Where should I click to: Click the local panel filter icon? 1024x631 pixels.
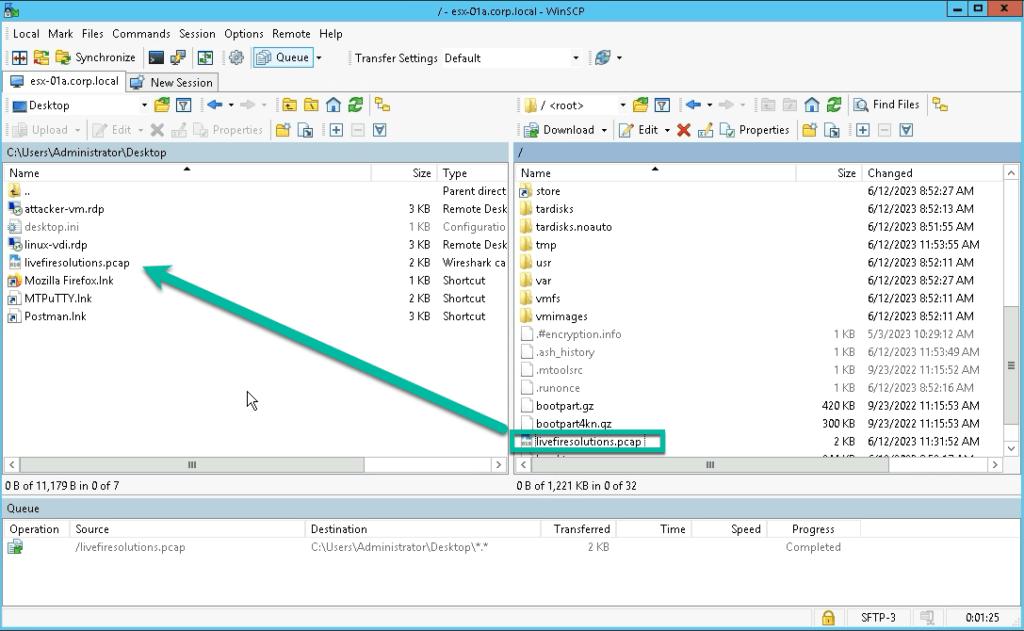184,105
